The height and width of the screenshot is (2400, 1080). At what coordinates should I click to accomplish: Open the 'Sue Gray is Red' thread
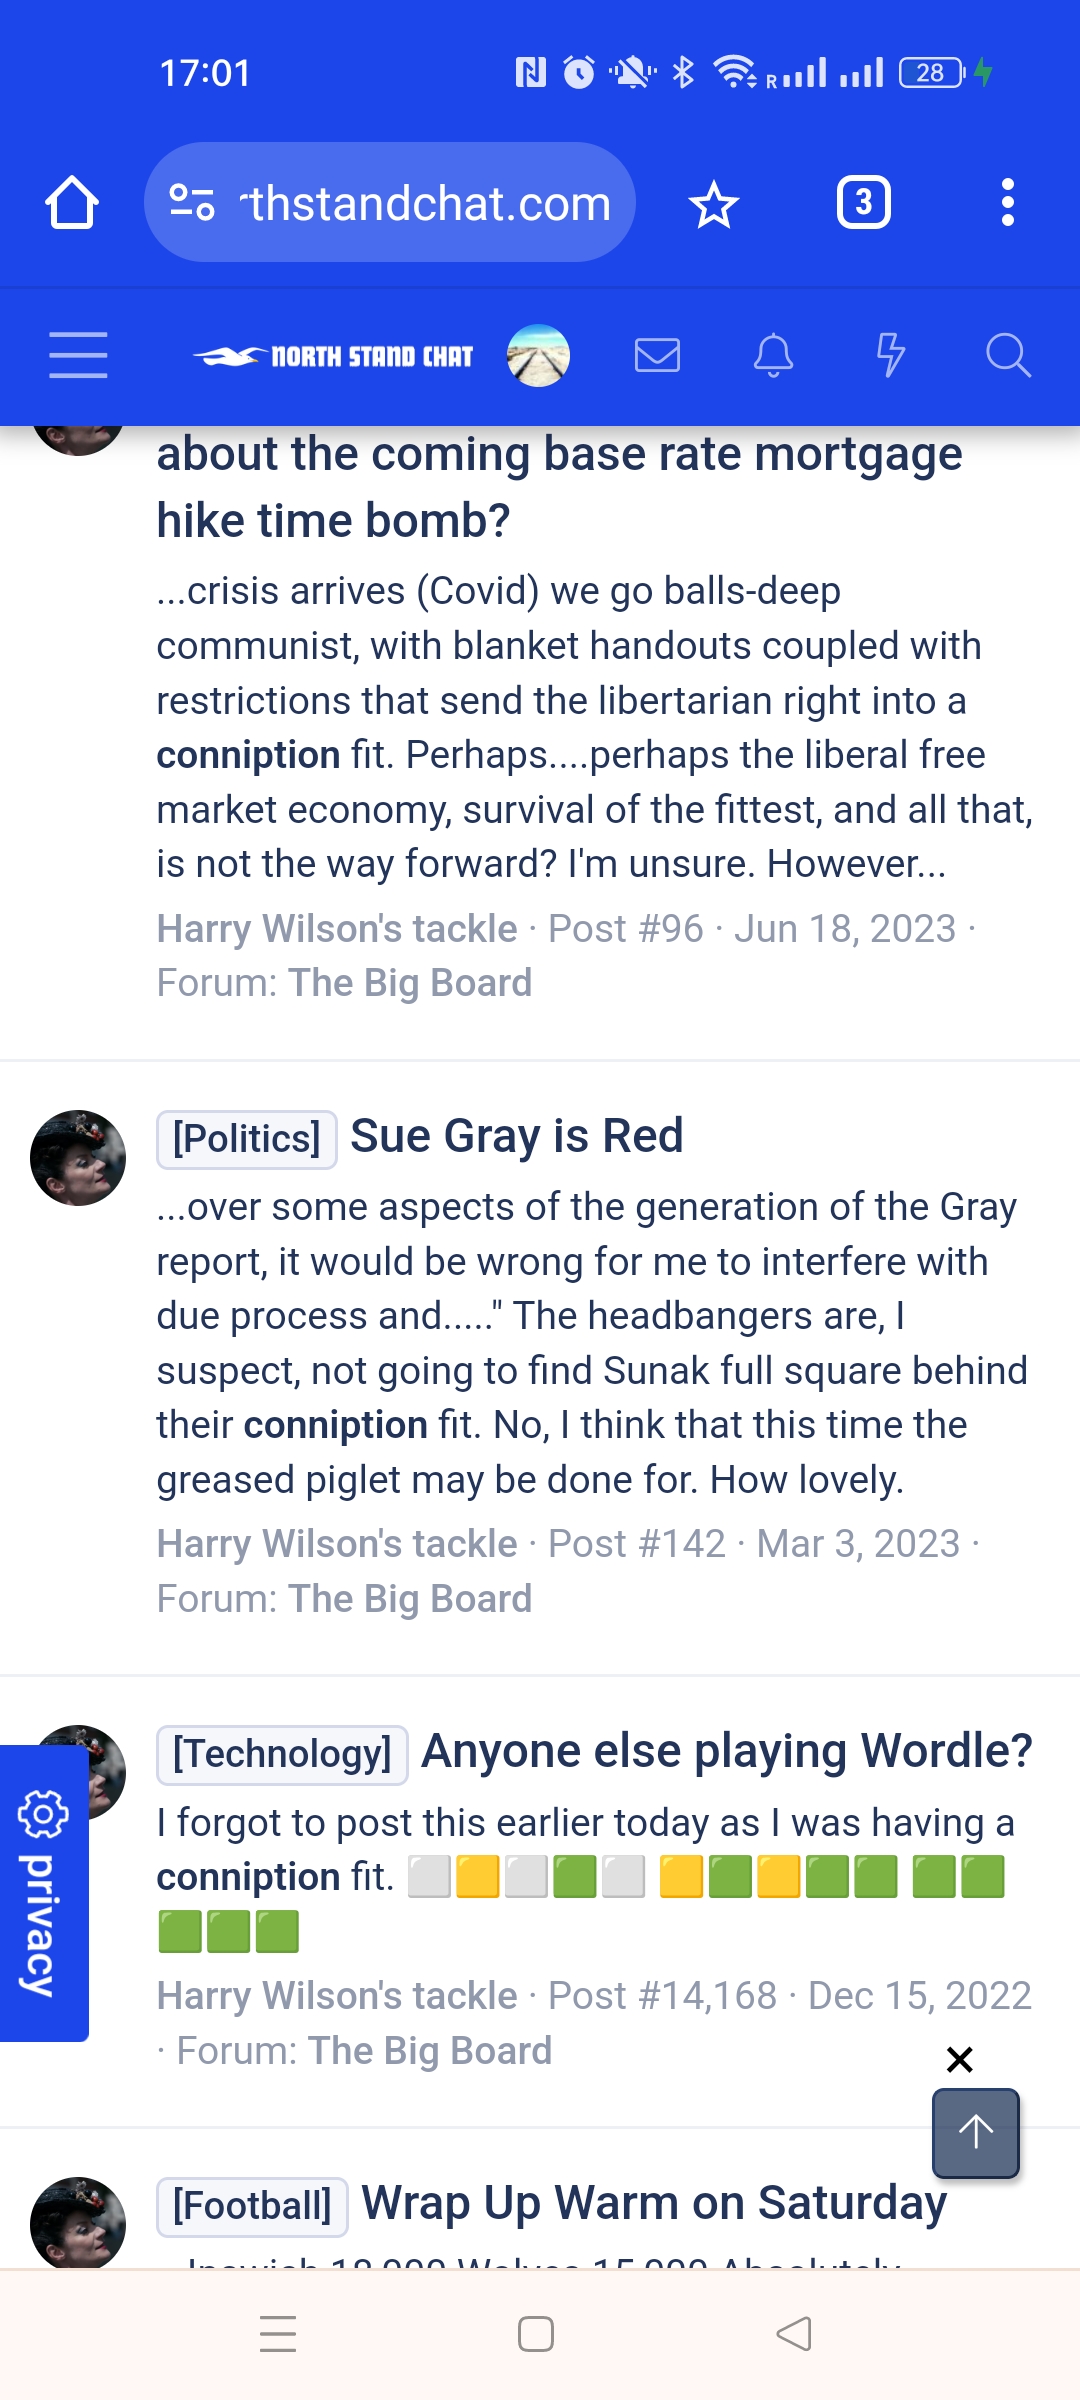517,1137
